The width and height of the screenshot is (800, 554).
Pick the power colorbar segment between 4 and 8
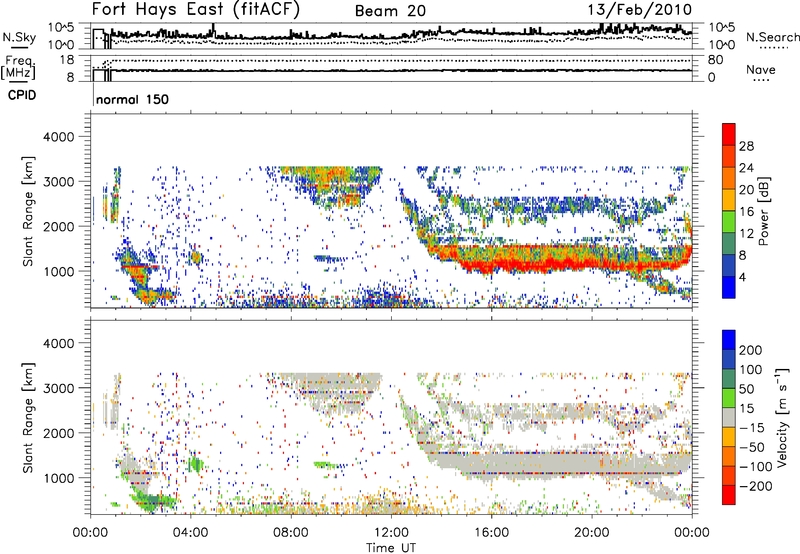click(x=729, y=266)
